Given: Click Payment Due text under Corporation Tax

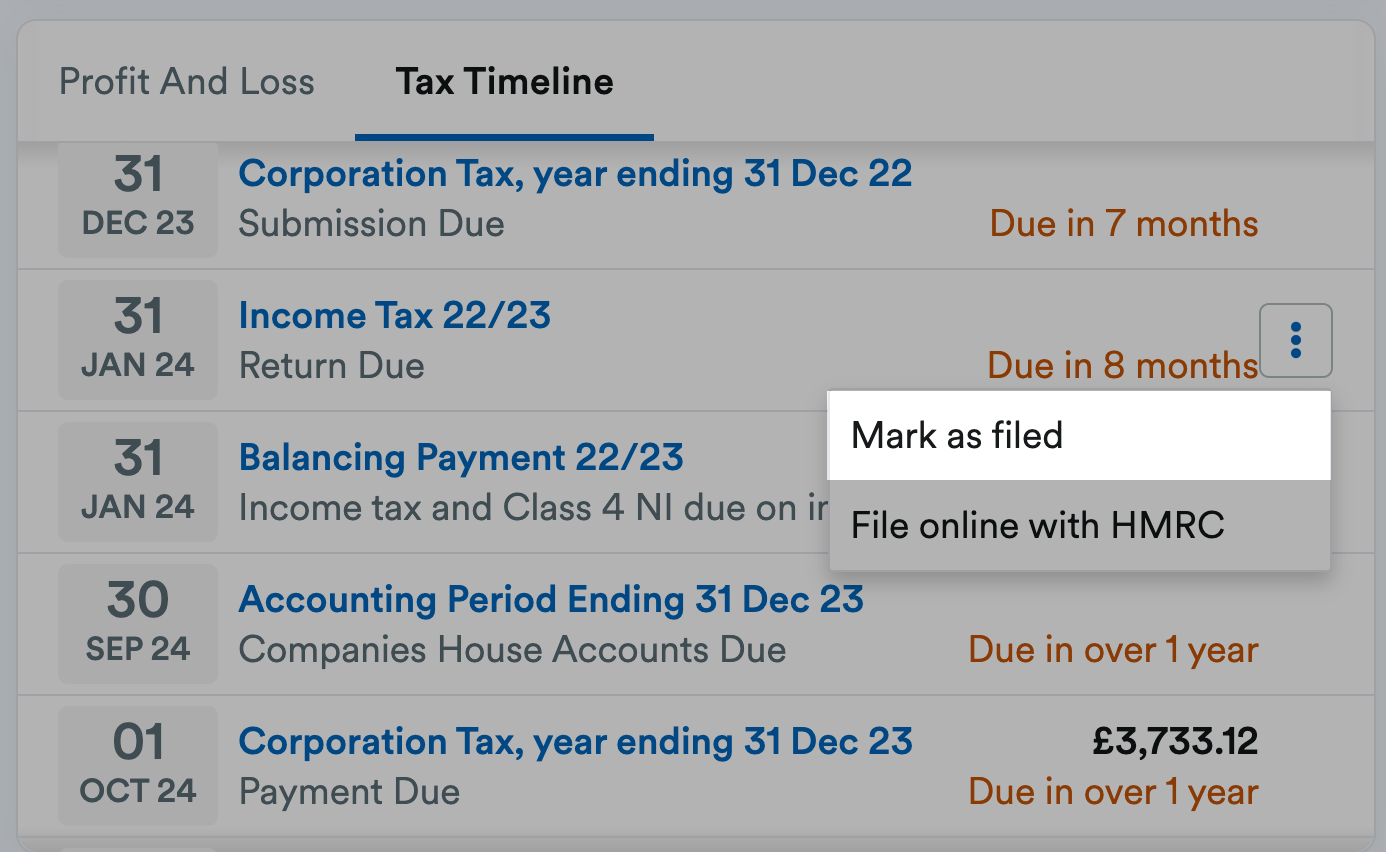Looking at the screenshot, I should tap(349, 792).
